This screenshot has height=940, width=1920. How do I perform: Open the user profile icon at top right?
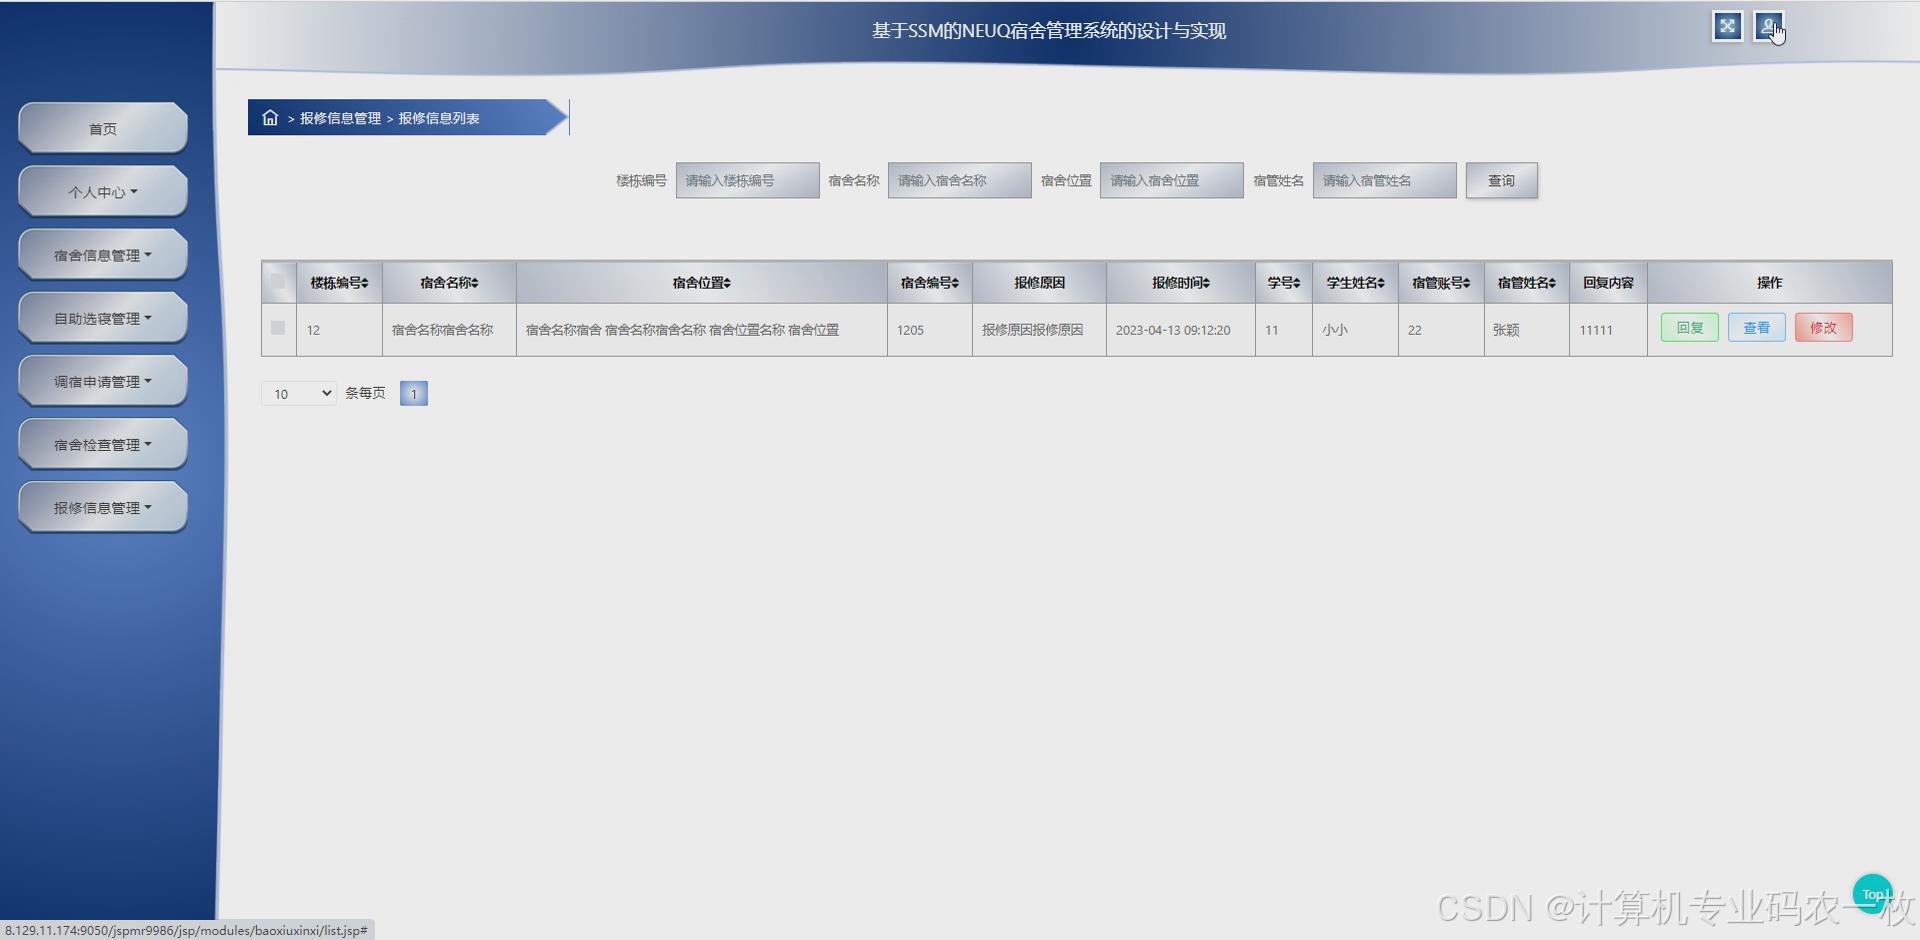(x=1769, y=27)
